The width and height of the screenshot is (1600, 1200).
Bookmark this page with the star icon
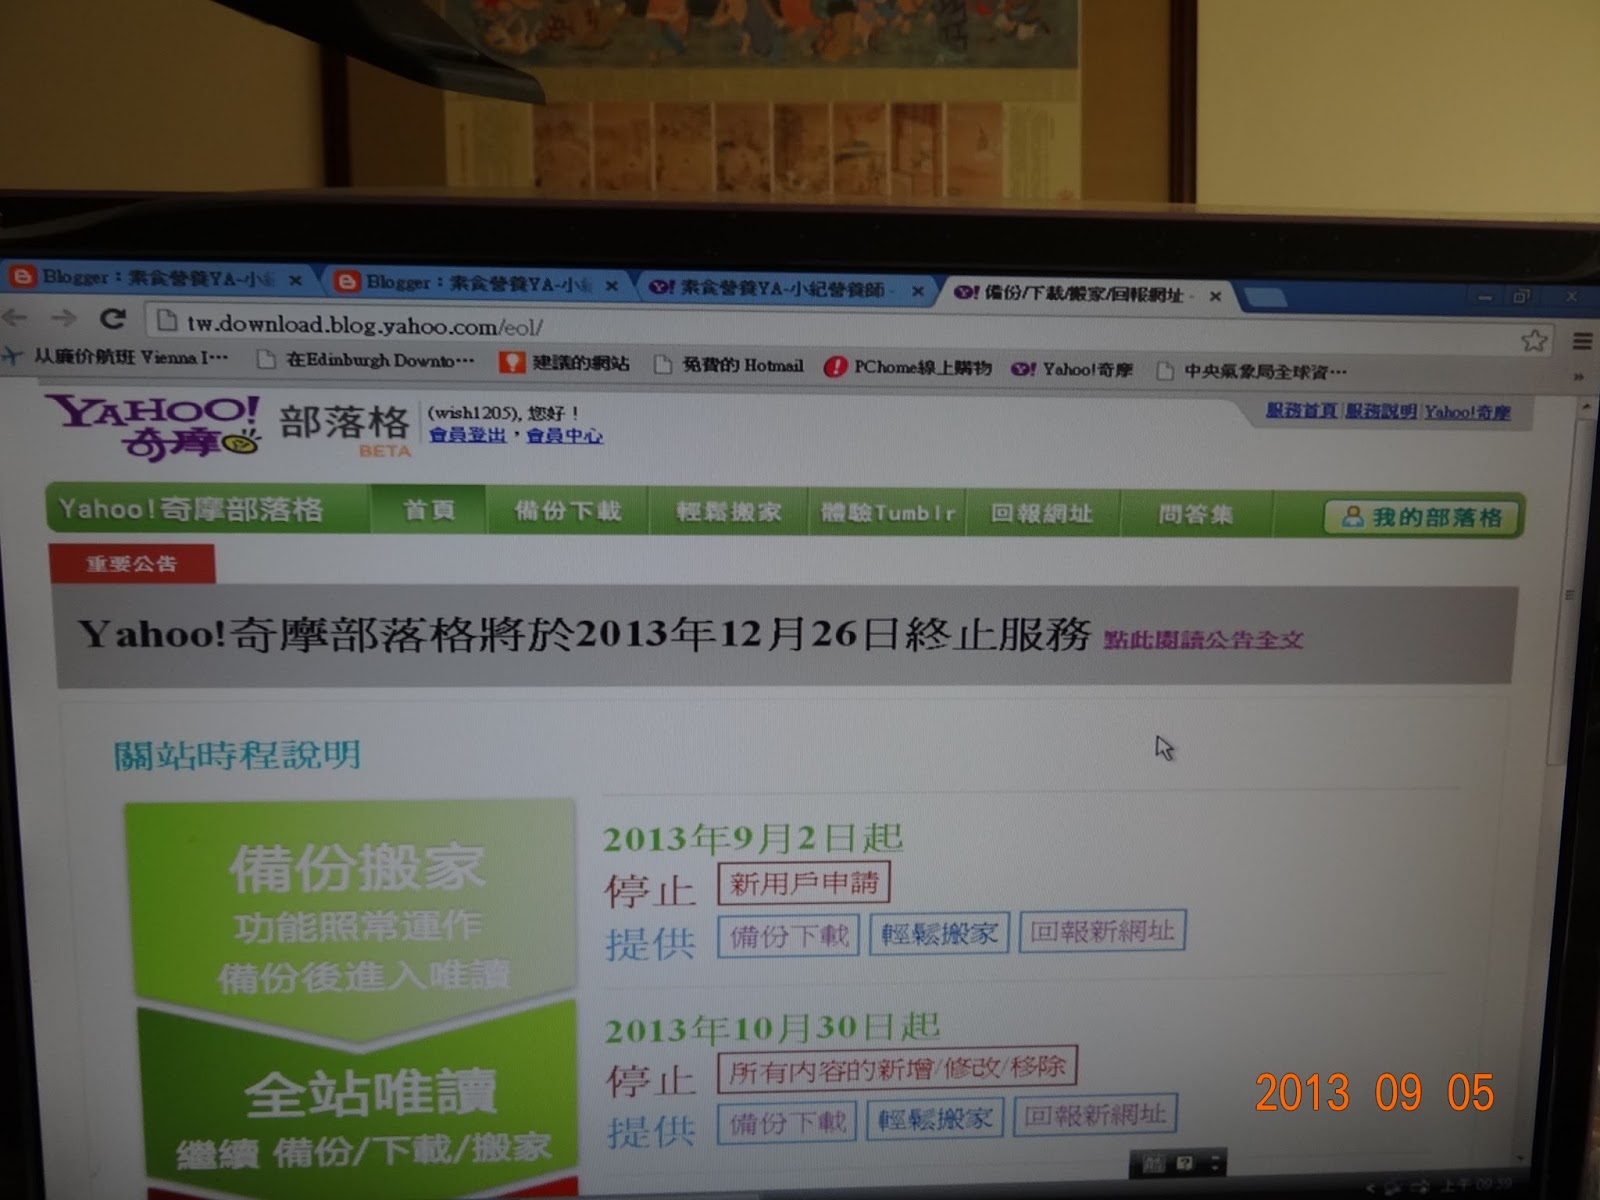point(1533,340)
